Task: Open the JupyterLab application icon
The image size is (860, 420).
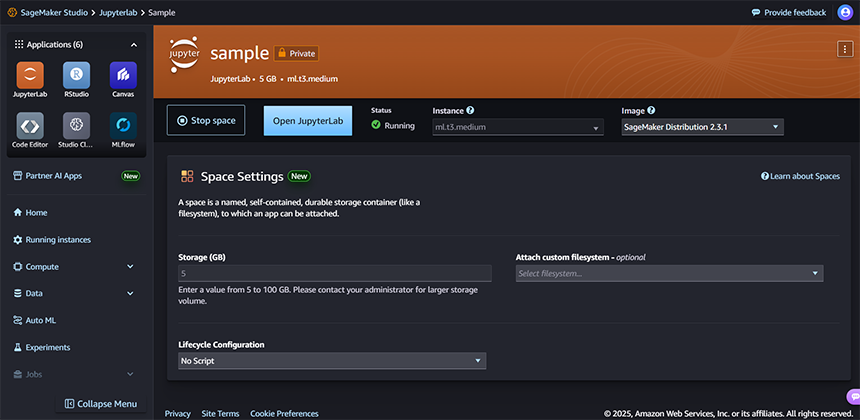Action: coord(30,75)
